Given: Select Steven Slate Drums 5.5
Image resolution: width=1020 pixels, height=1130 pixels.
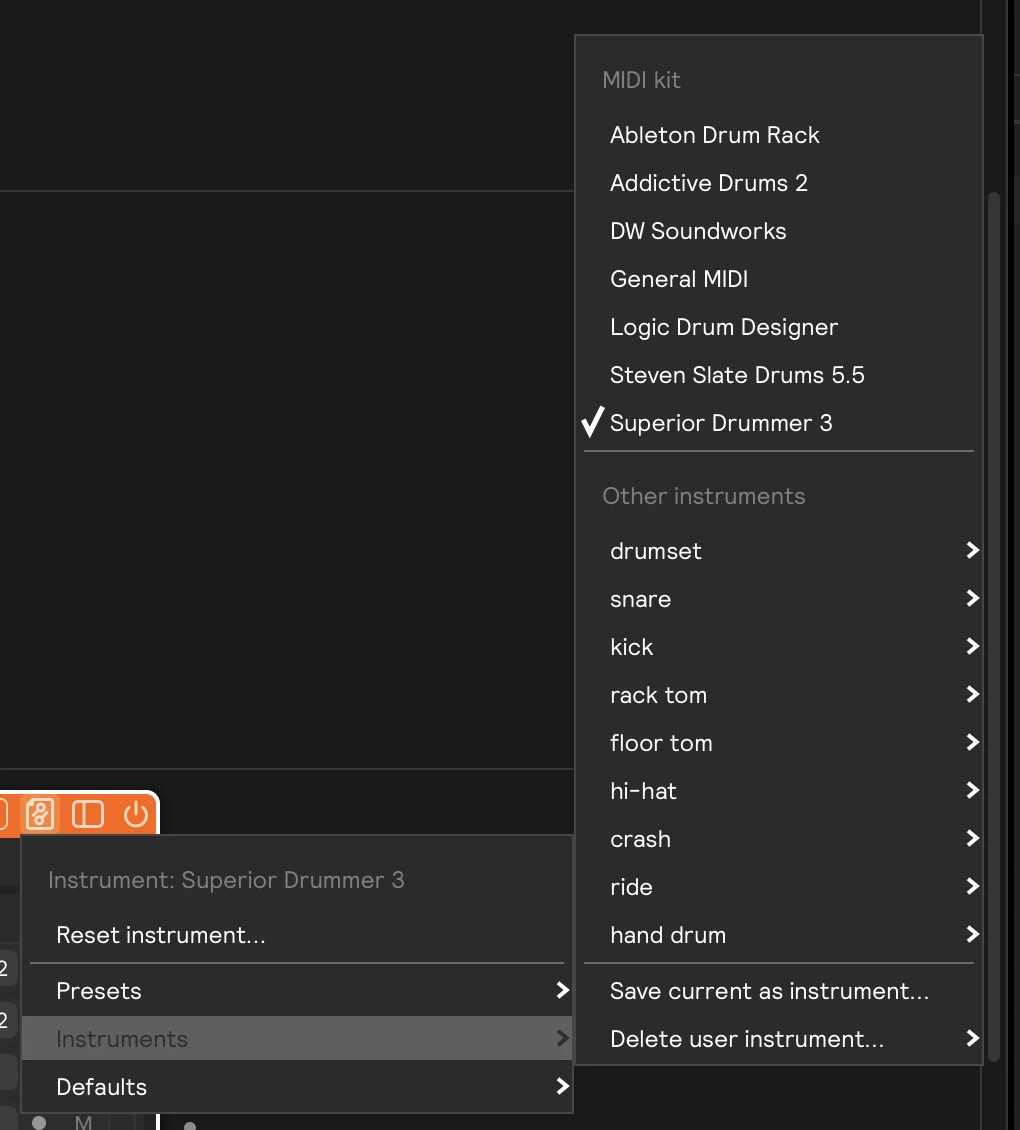Looking at the screenshot, I should point(779,375).
